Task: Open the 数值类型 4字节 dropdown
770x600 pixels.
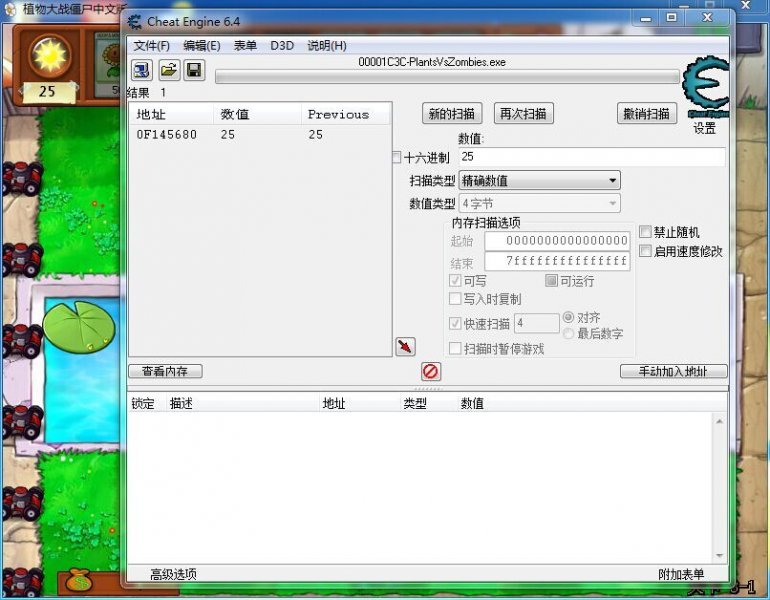Action: coord(539,203)
